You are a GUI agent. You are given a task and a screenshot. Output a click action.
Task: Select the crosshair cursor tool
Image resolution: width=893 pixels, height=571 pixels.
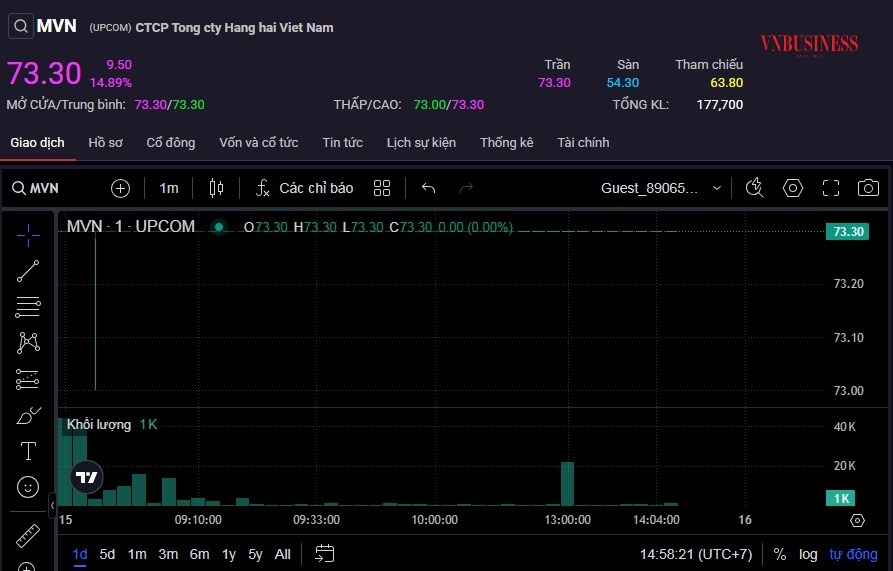point(28,235)
